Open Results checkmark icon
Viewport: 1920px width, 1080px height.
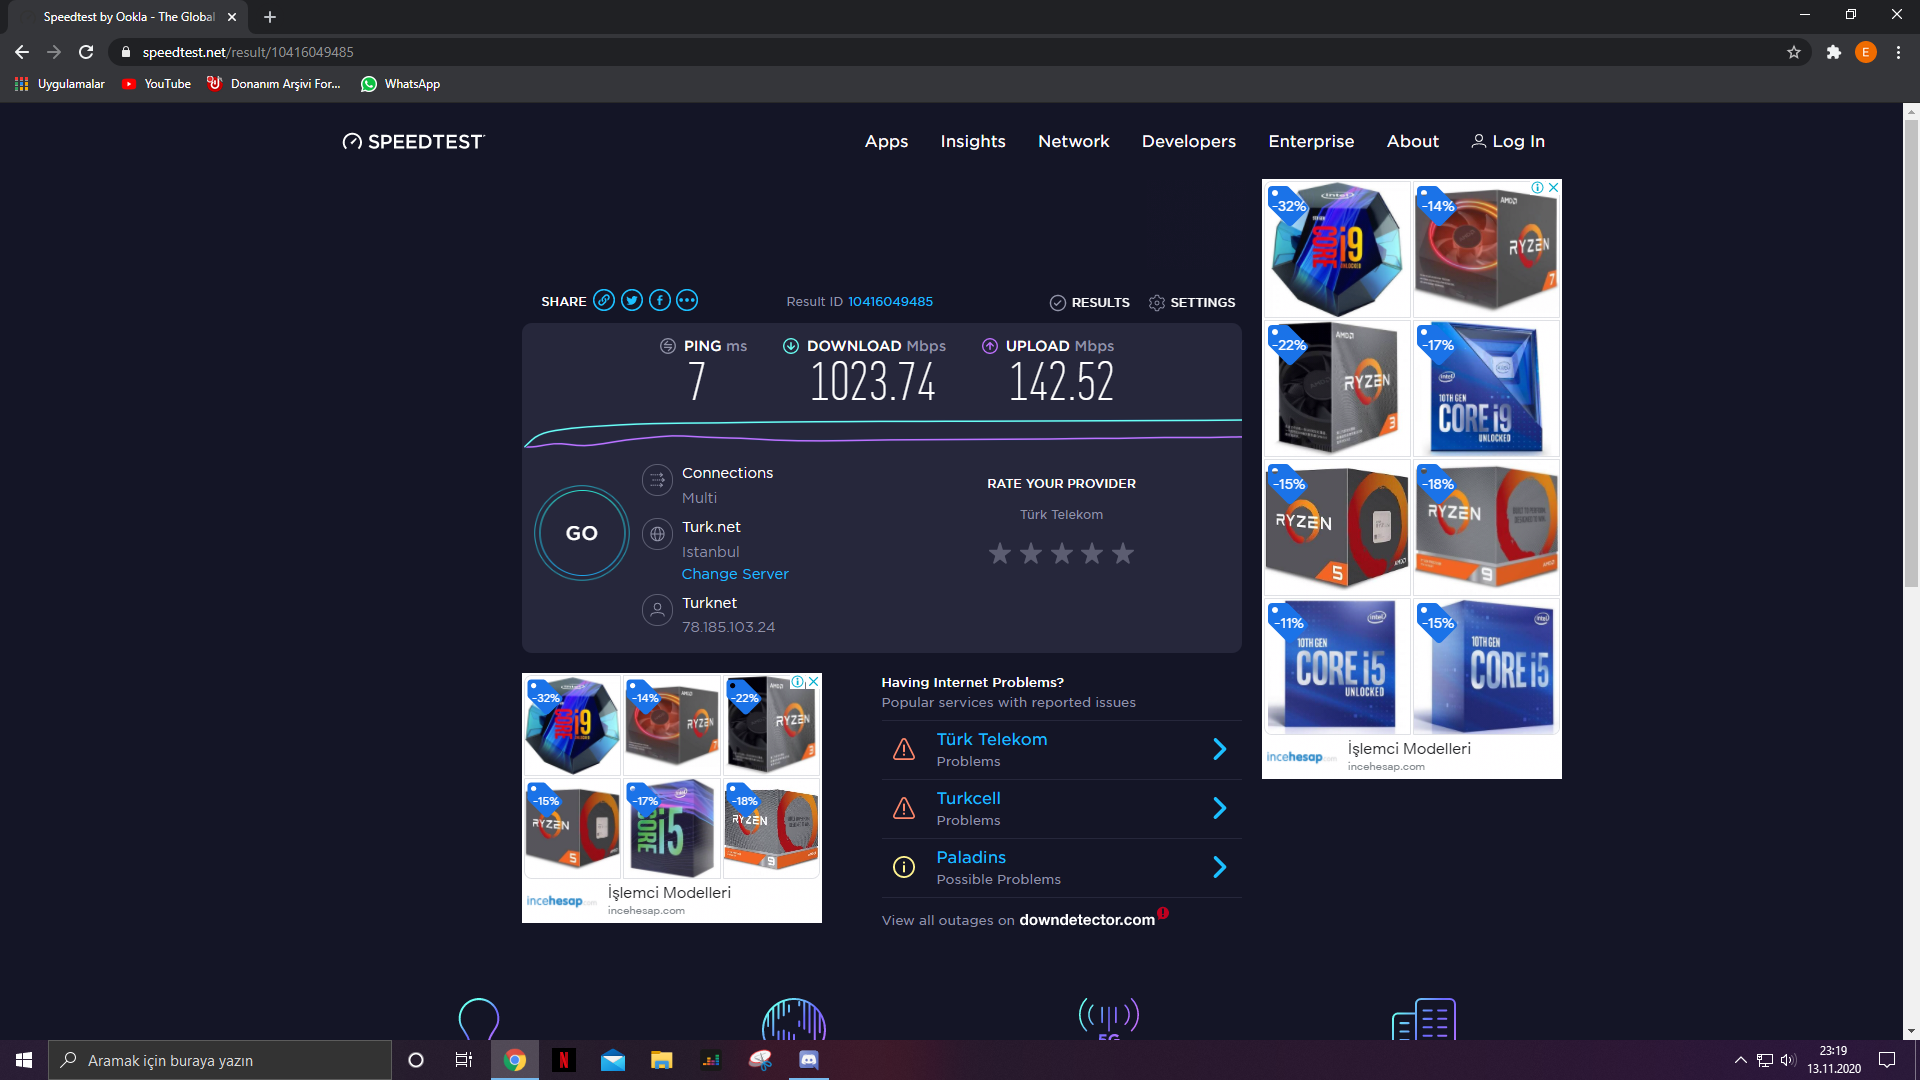point(1058,303)
